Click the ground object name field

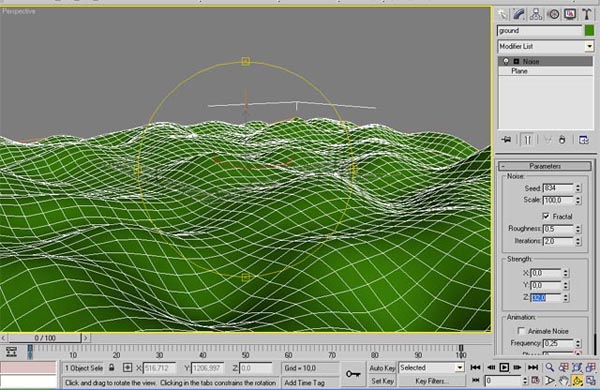539,31
